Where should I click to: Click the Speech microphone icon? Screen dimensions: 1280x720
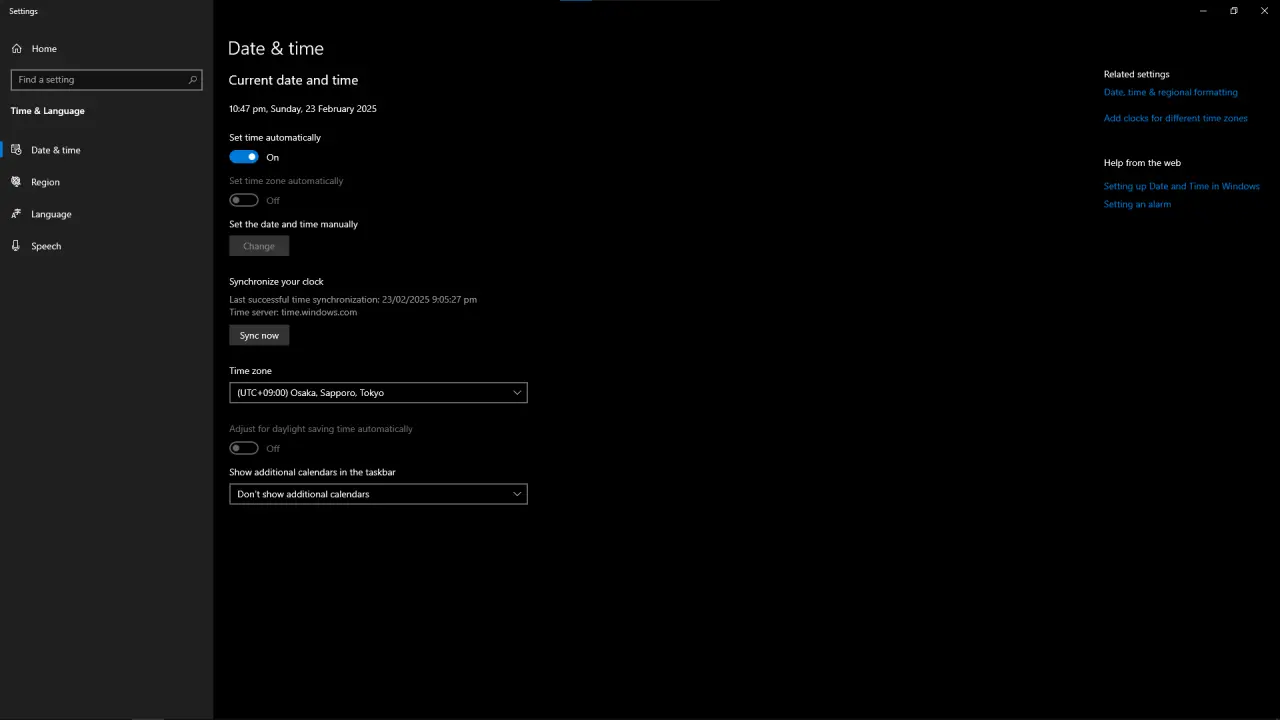coord(17,246)
